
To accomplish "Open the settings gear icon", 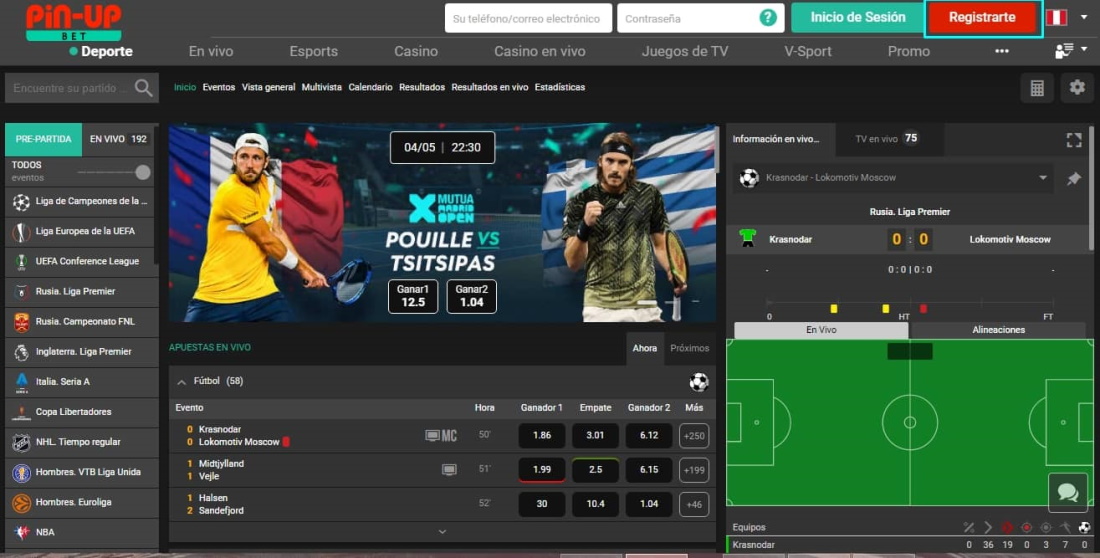I will [1077, 88].
